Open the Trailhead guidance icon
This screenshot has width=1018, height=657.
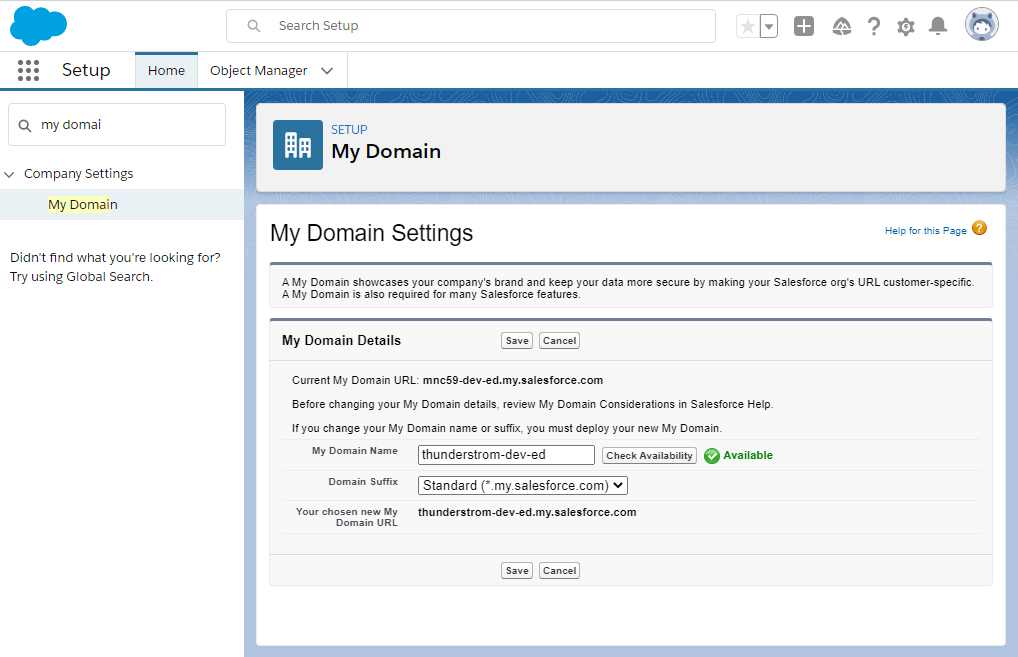click(841, 27)
